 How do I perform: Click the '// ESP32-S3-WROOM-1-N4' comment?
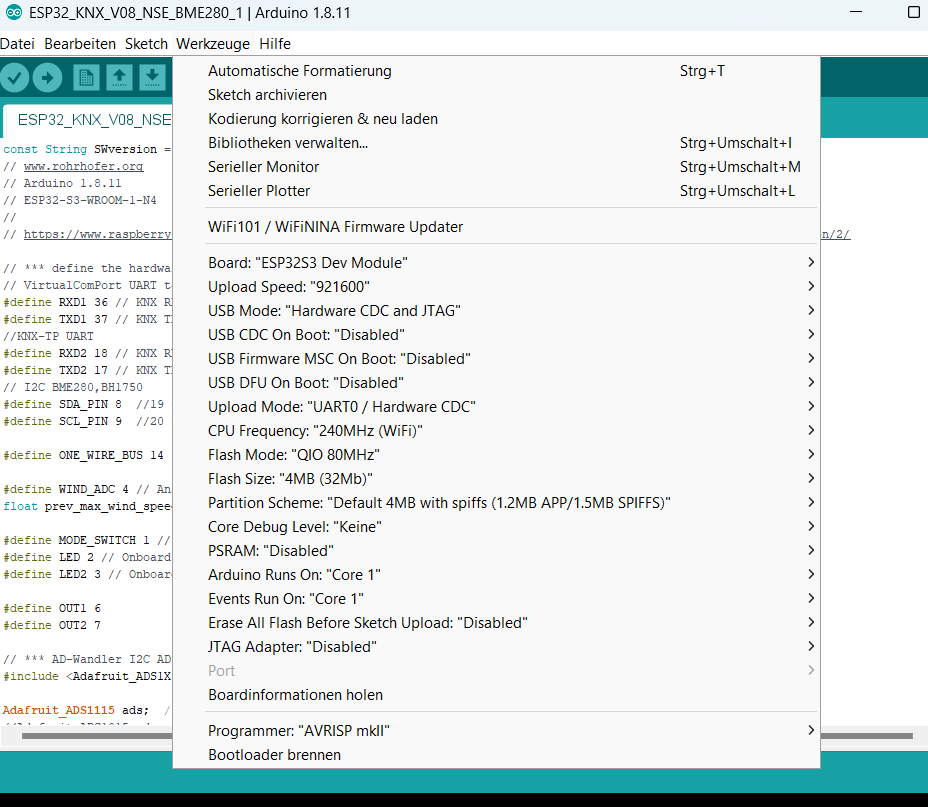80,200
